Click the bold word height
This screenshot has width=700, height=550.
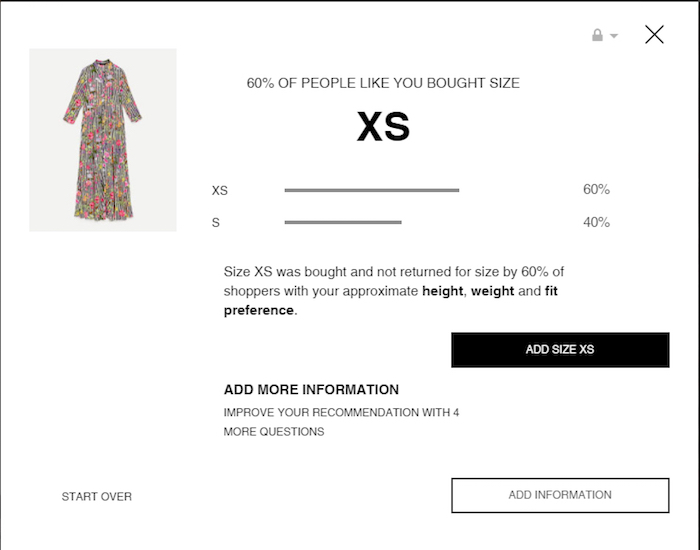[442, 291]
